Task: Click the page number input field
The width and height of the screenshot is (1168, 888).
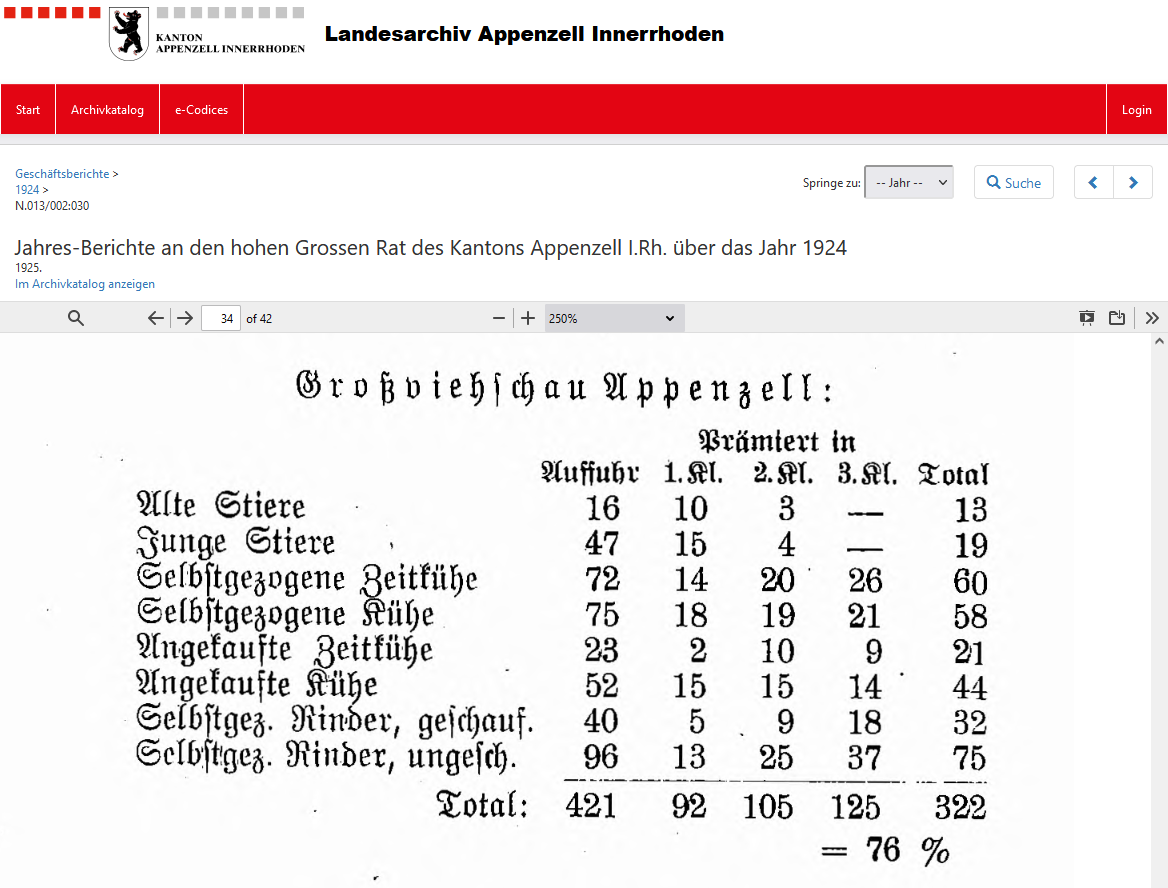Action: tap(221, 318)
